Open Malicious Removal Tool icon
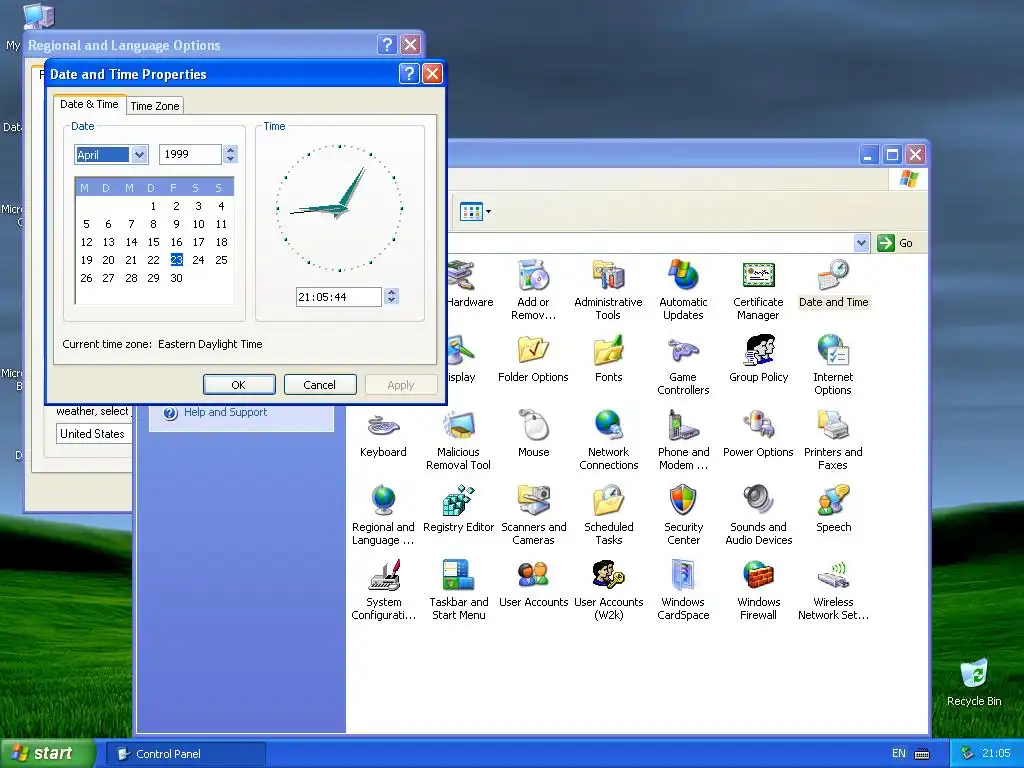1024x768 pixels. click(458, 440)
